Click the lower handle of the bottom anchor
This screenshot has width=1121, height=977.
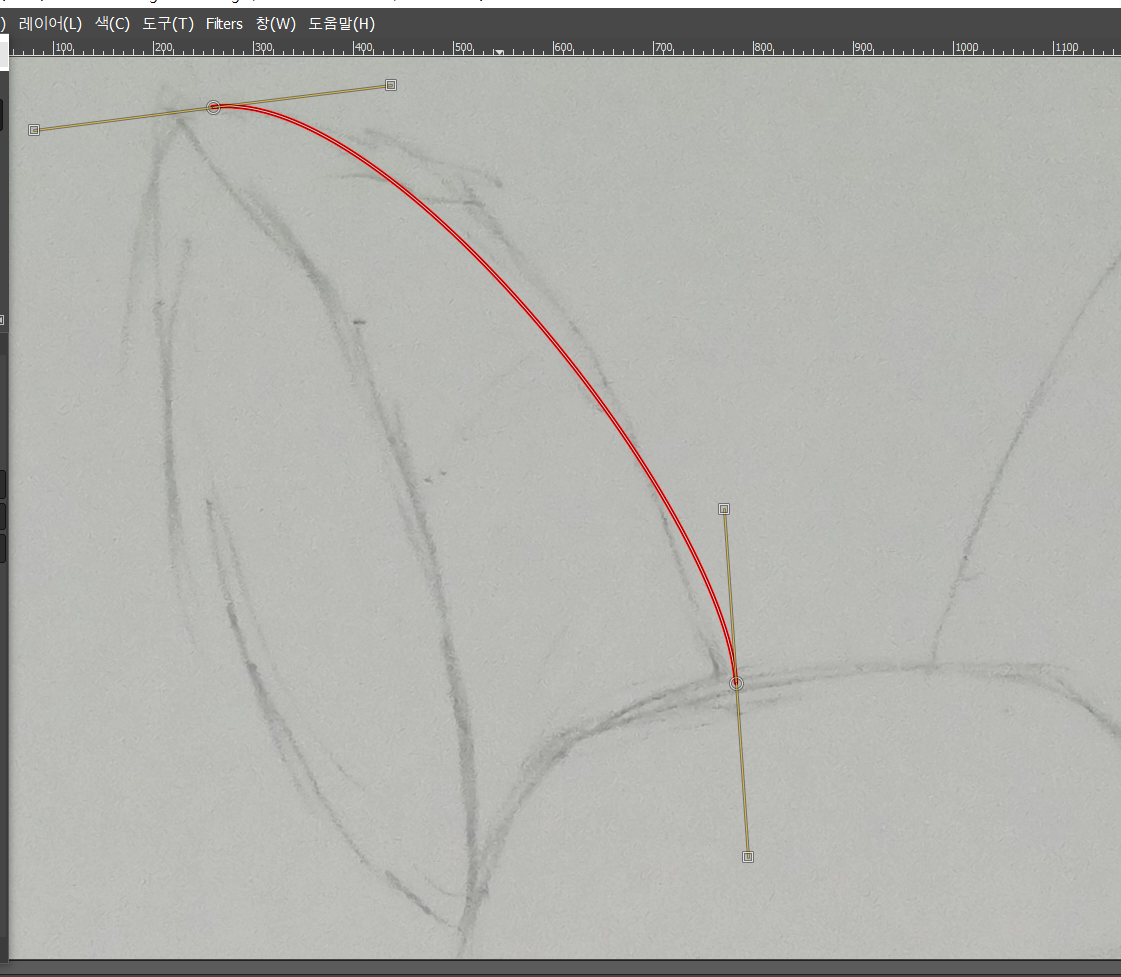[748, 857]
